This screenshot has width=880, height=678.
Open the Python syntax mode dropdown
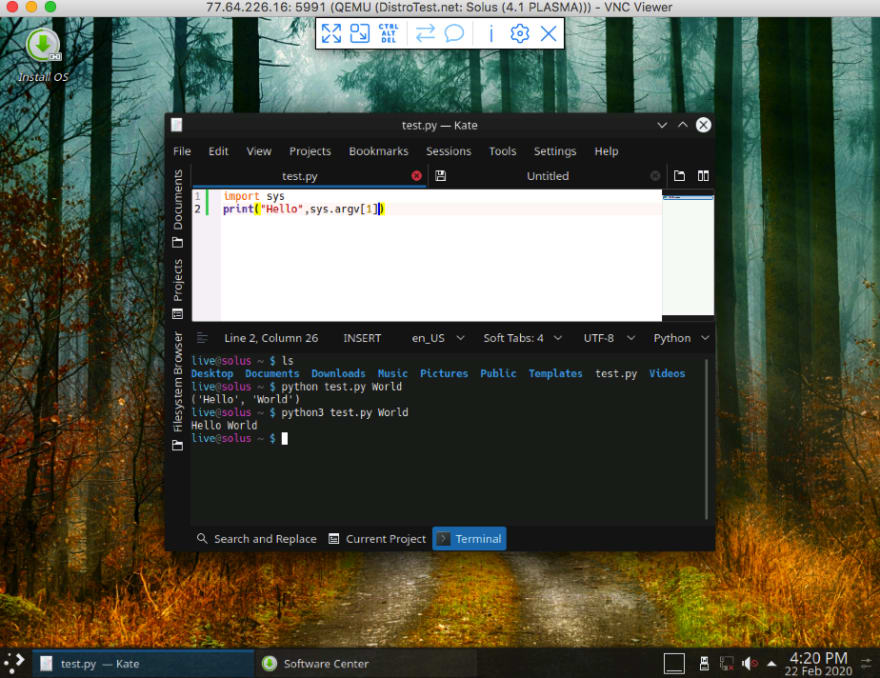681,338
